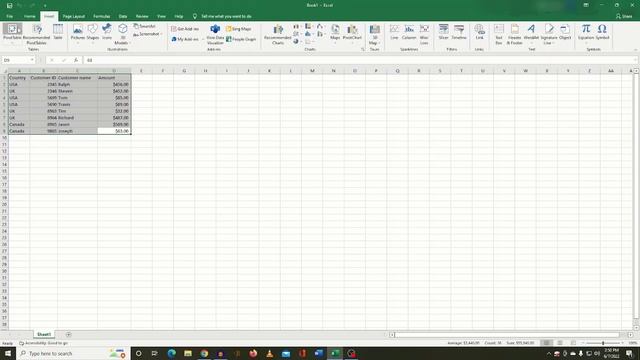Click People Graph add-in
The width and height of the screenshot is (640, 360).
coord(241,39)
